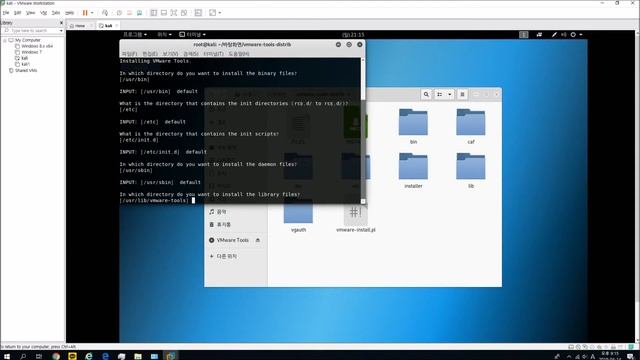Open the VMware Edit menu
Image resolution: width=640 pixels, height=360 pixels.
pyautogui.click(x=18, y=13)
